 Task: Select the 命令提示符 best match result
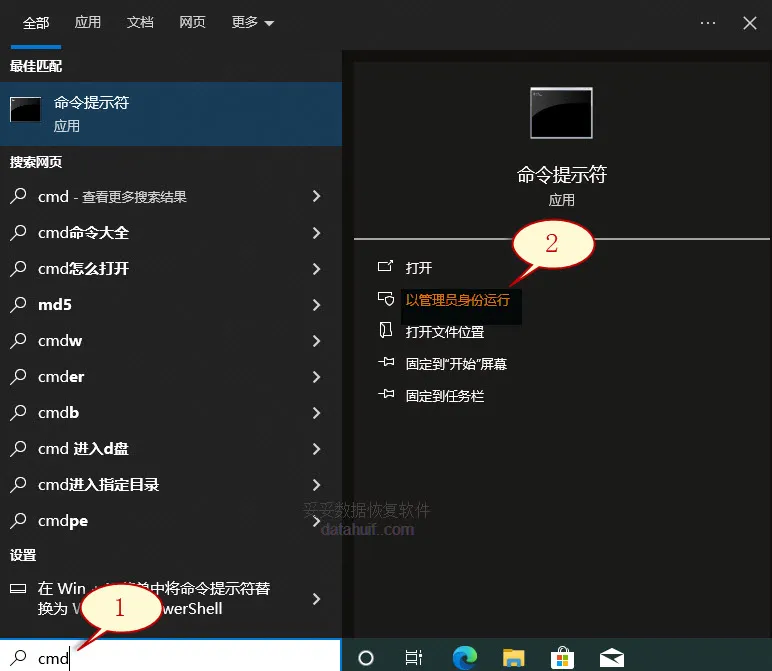pos(170,114)
